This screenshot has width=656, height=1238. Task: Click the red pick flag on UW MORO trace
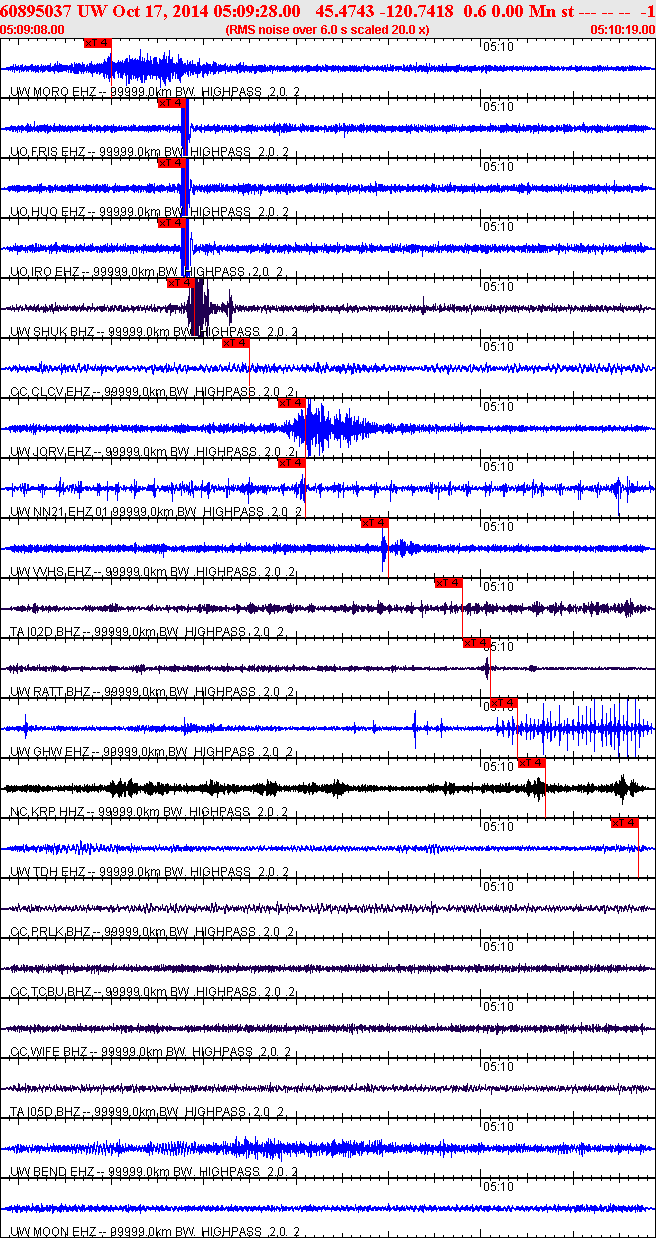tap(97, 43)
